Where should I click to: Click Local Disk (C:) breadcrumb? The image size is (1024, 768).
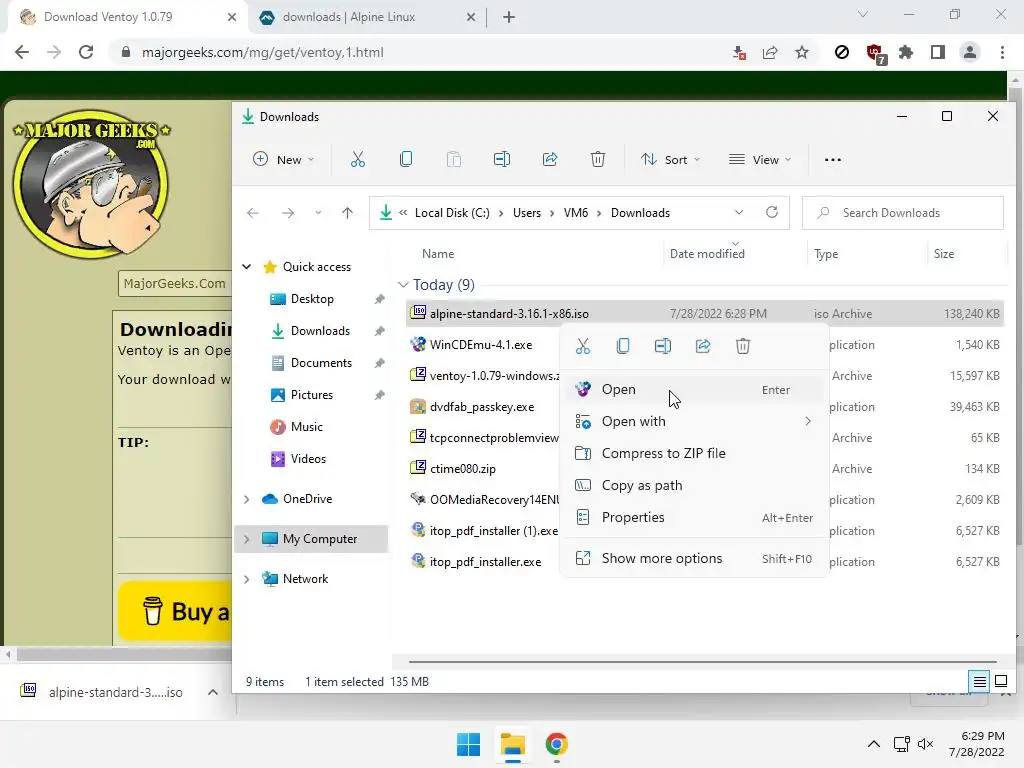[452, 213]
